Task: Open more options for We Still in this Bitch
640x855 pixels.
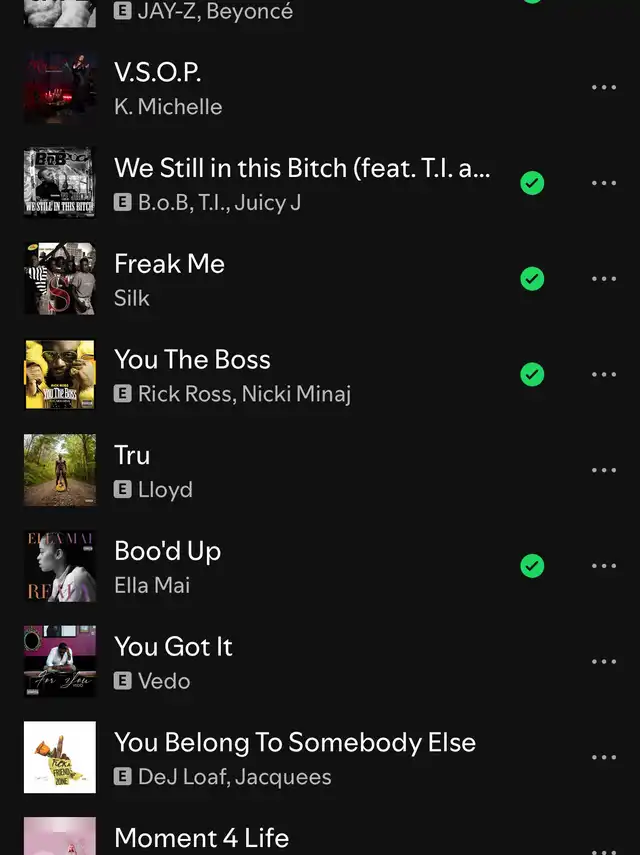Action: click(603, 183)
